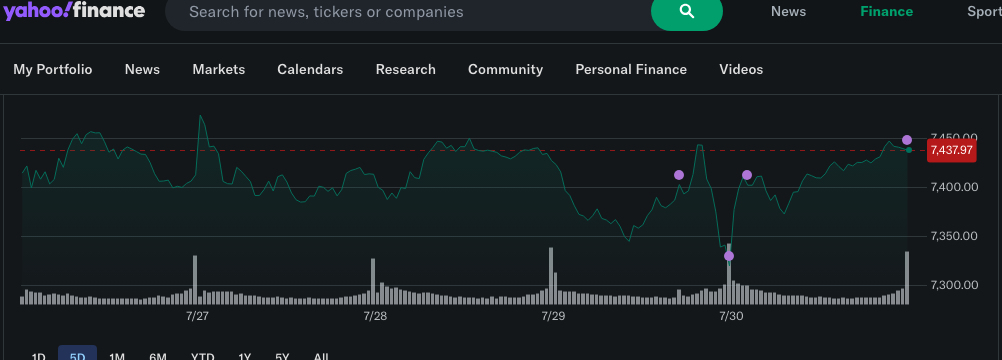
Task: Click the tall volume bar above 7/28
Action: (x=373, y=281)
